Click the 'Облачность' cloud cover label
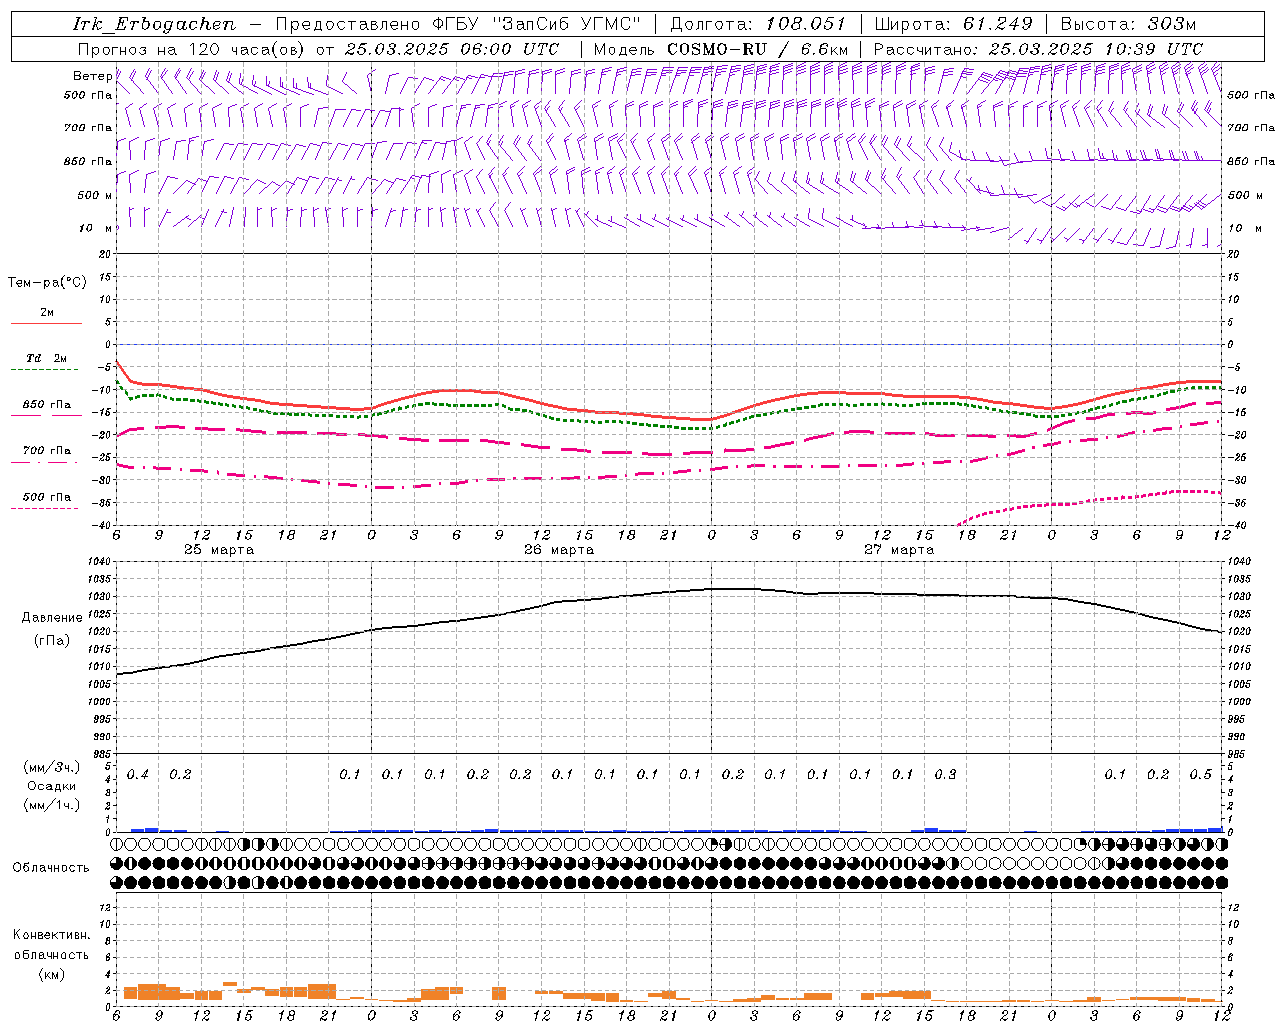This screenshot has width=1280, height=1024. (51, 868)
